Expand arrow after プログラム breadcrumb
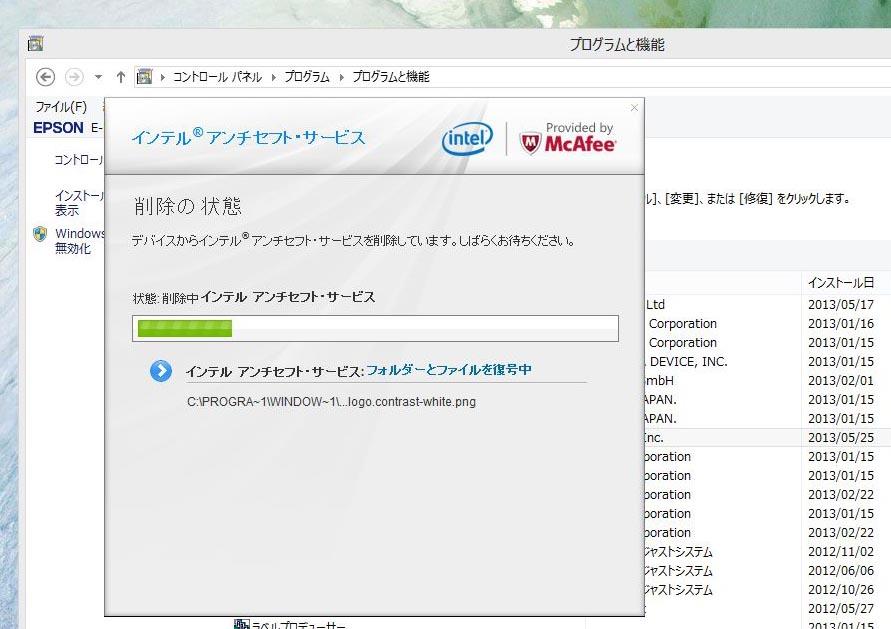 tap(342, 77)
